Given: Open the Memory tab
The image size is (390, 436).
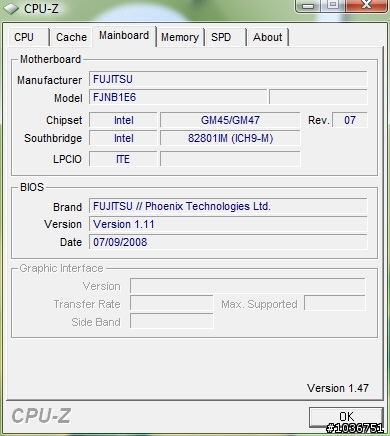Looking at the screenshot, I should [x=180, y=37].
